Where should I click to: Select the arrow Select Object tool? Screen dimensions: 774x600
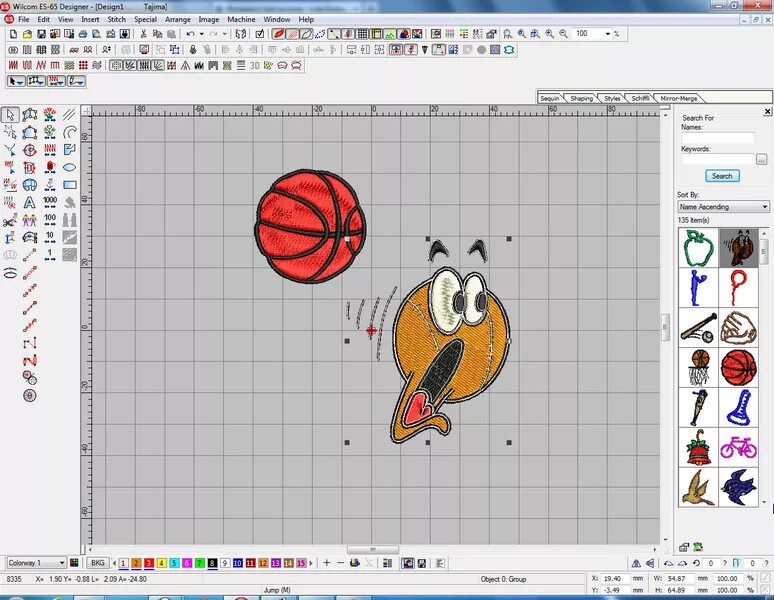click(x=10, y=114)
